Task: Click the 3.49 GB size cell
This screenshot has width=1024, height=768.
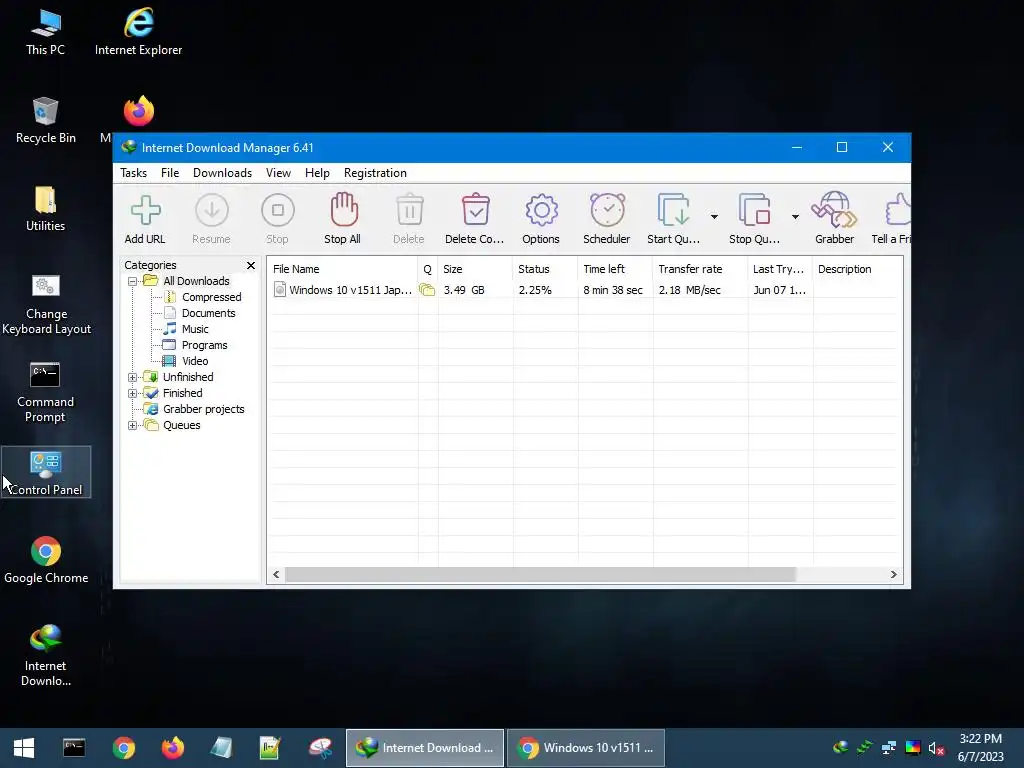Action: click(464, 290)
